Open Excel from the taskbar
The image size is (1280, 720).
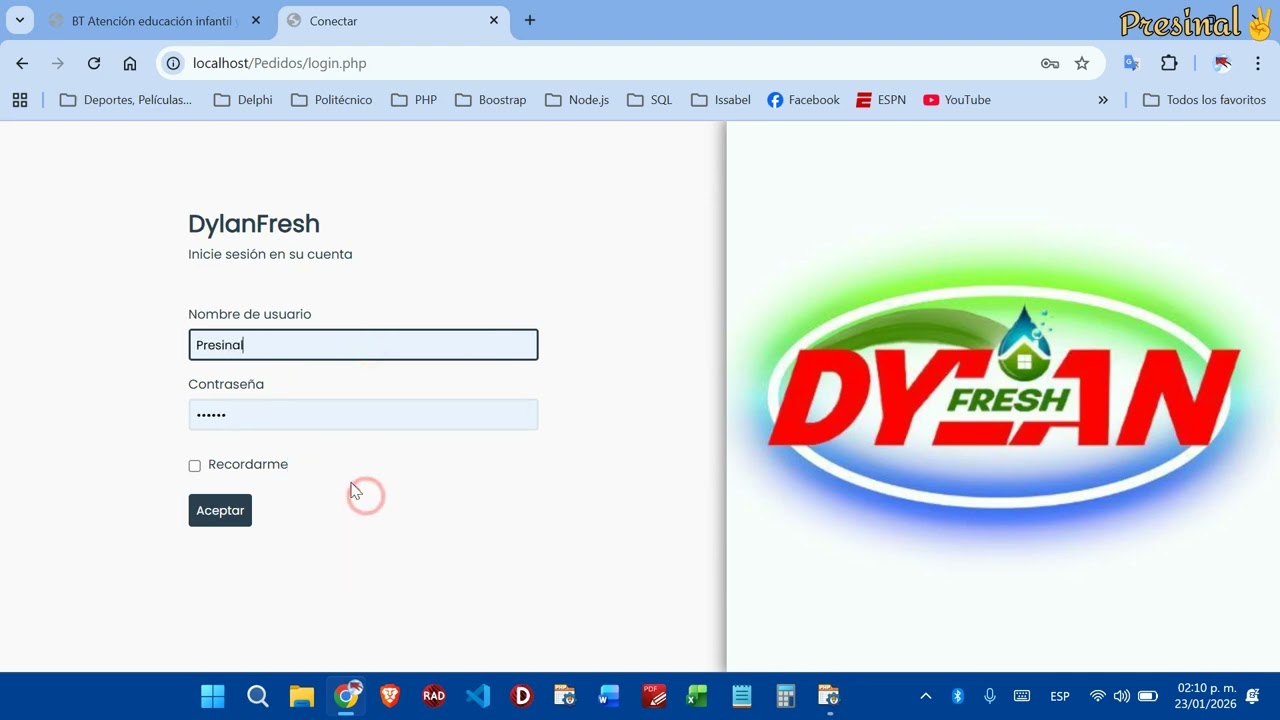click(697, 696)
